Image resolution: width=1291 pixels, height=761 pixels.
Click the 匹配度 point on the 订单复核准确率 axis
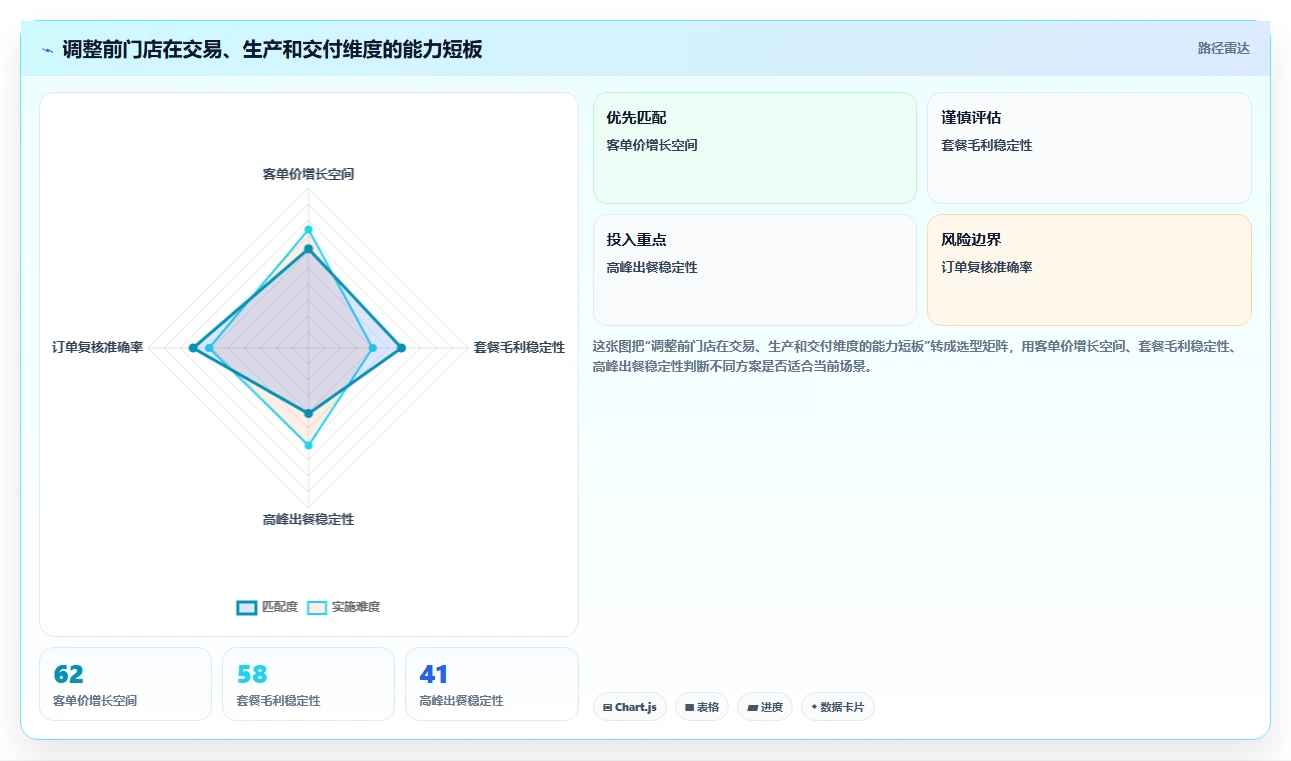click(x=192, y=348)
